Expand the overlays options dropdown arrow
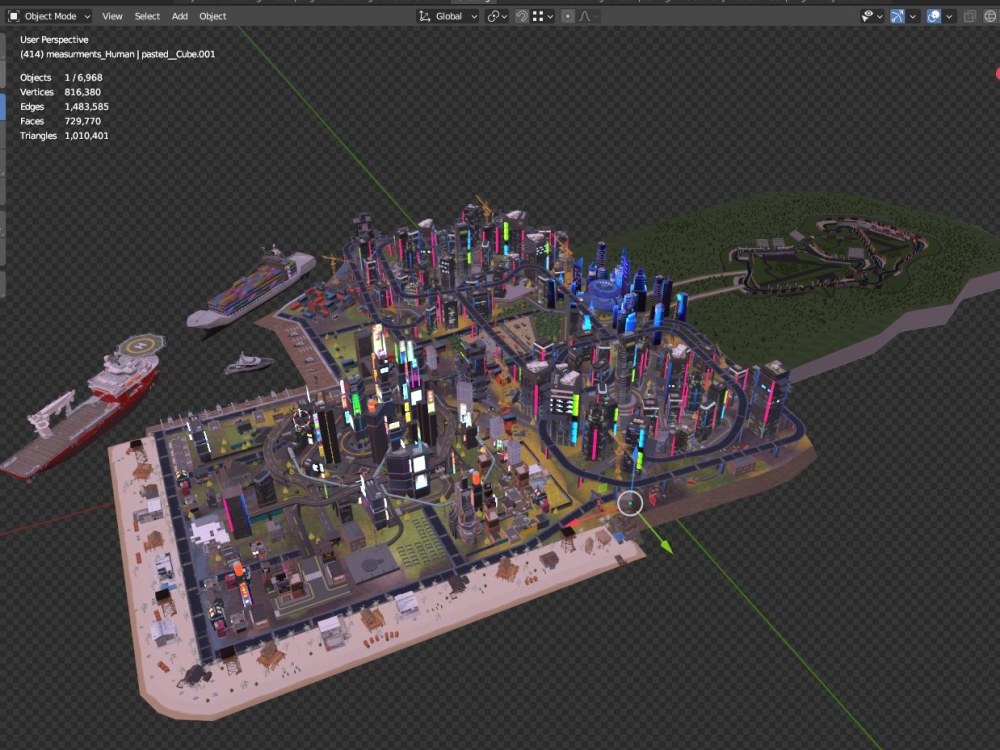 click(x=949, y=15)
